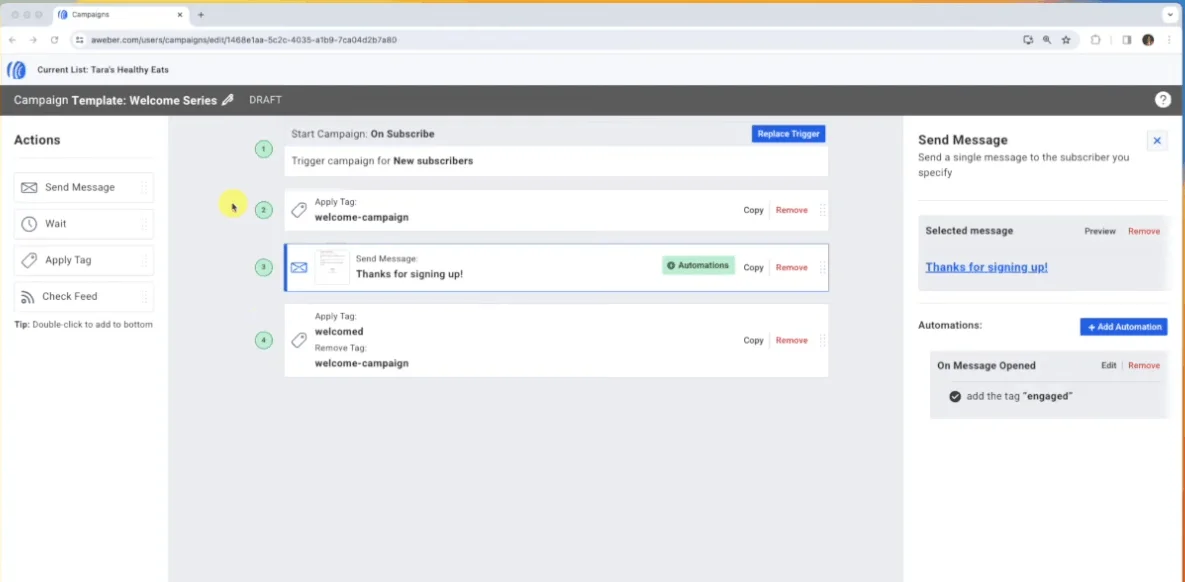Preview the selected message

coord(1100,231)
